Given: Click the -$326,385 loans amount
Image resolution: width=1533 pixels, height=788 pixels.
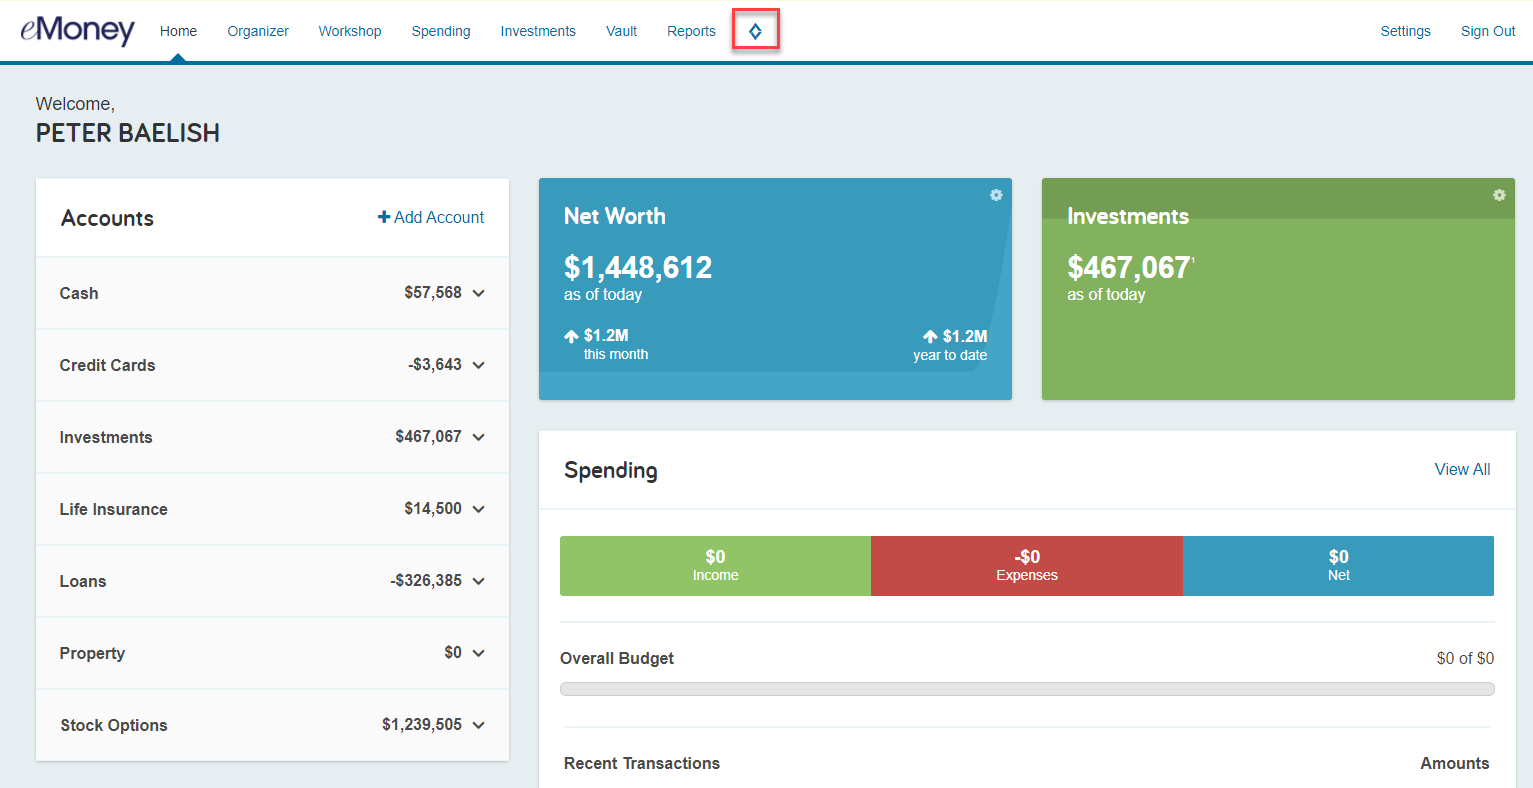Looking at the screenshot, I should pyautogui.click(x=426, y=580).
